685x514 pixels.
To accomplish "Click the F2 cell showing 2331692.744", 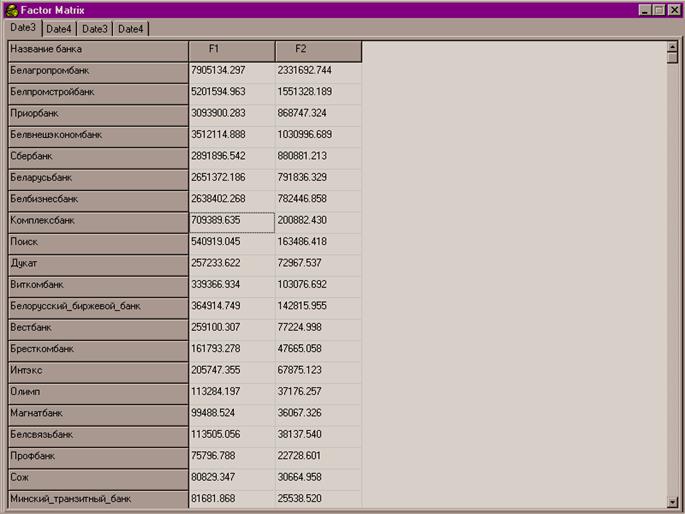I will pos(318,71).
